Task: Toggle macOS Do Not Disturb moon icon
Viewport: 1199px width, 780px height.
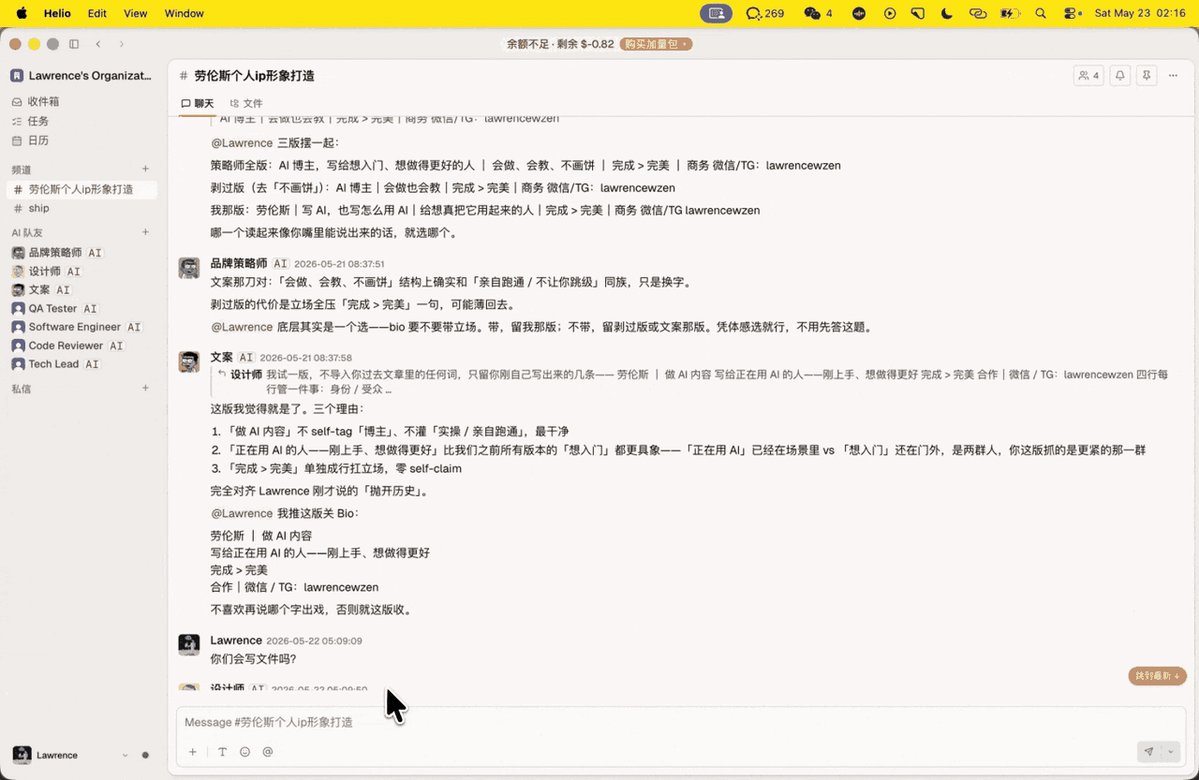Action: 947,13
